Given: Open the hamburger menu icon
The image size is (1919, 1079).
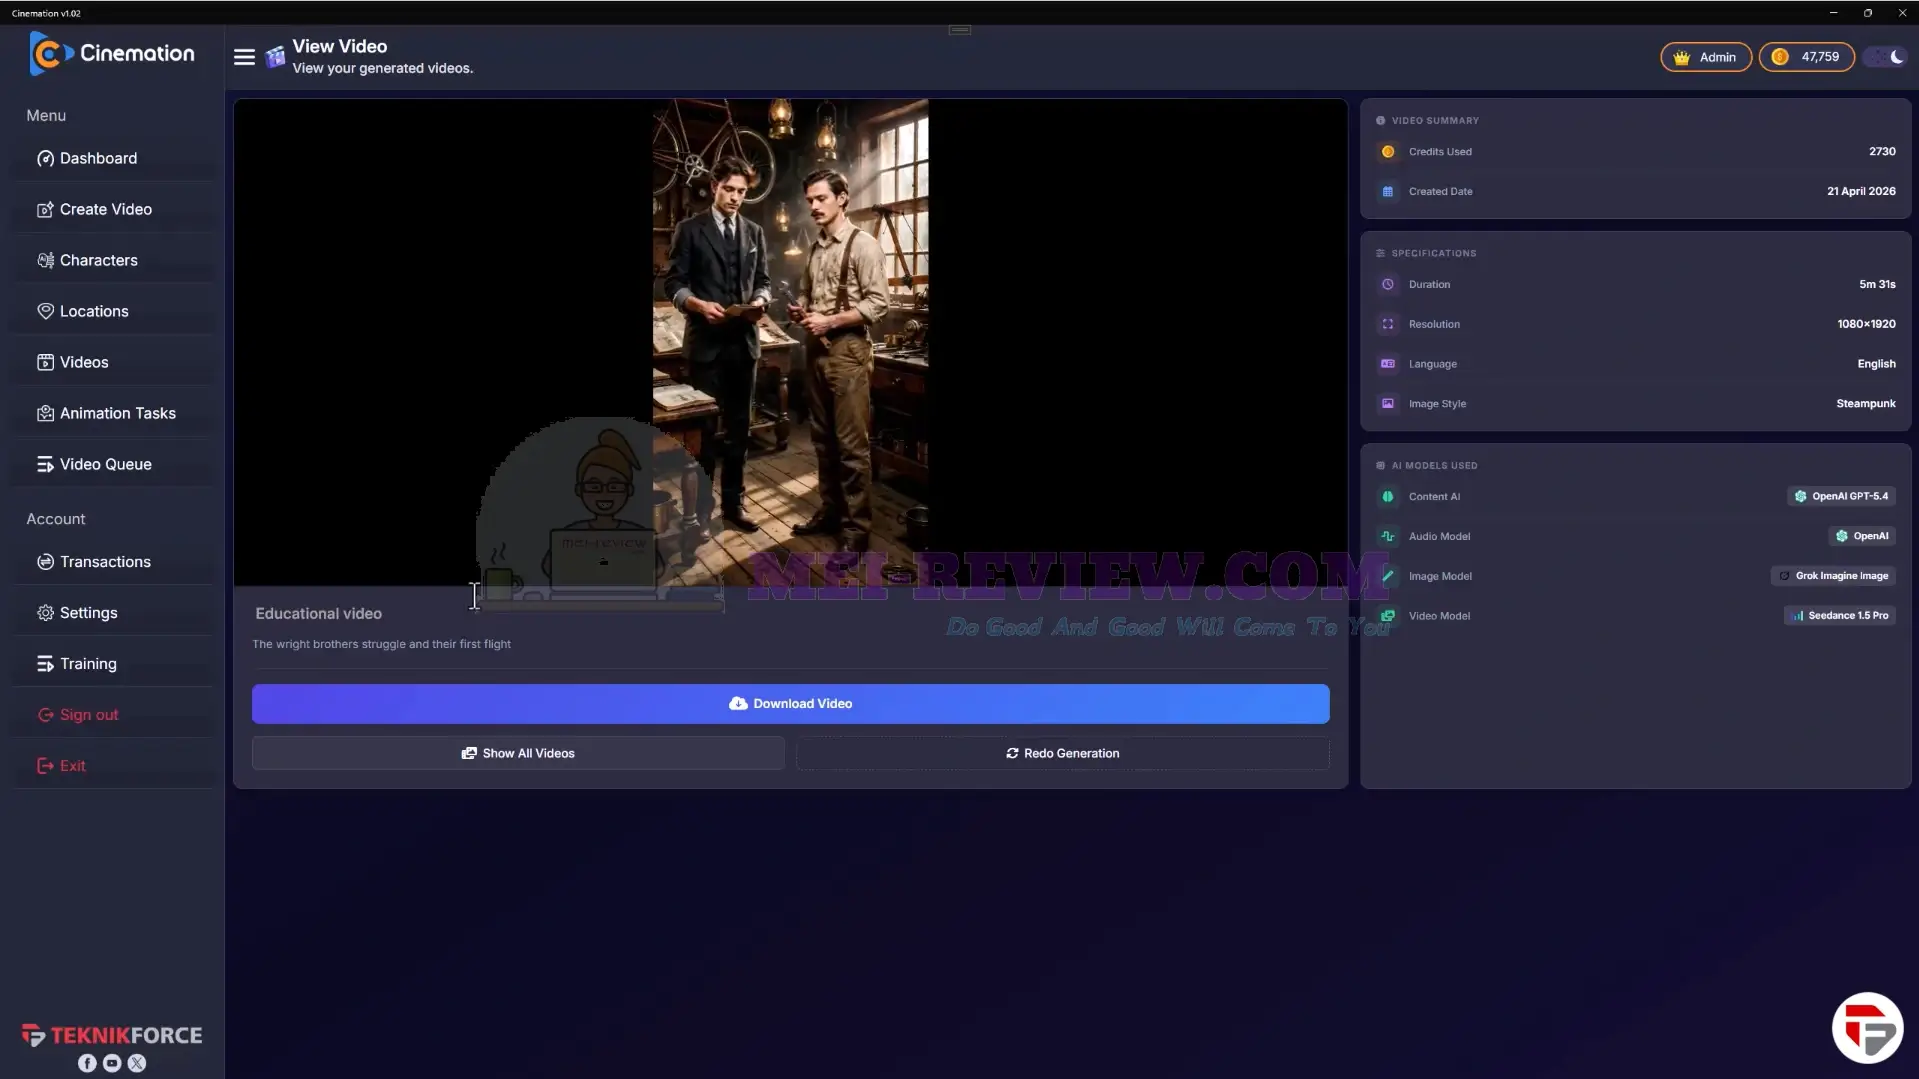Looking at the screenshot, I should coord(244,57).
